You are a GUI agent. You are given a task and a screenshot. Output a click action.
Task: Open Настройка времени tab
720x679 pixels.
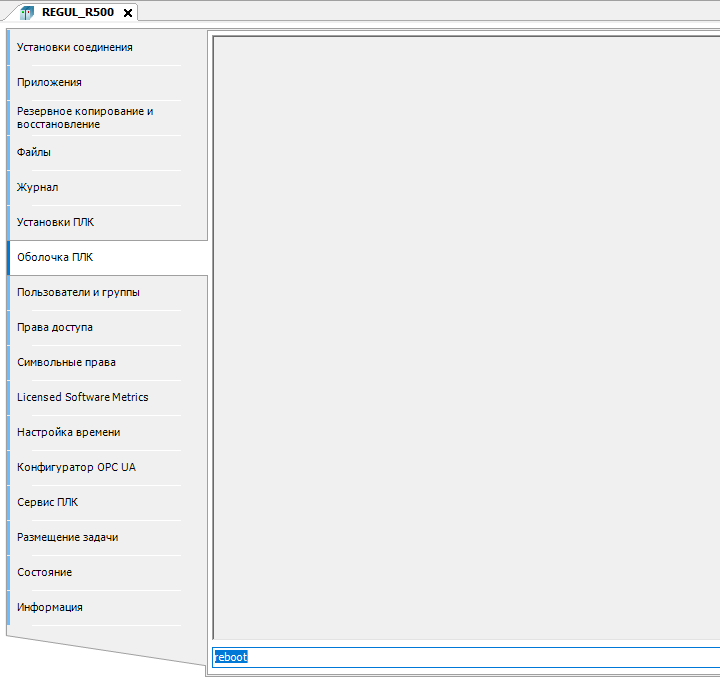point(68,432)
